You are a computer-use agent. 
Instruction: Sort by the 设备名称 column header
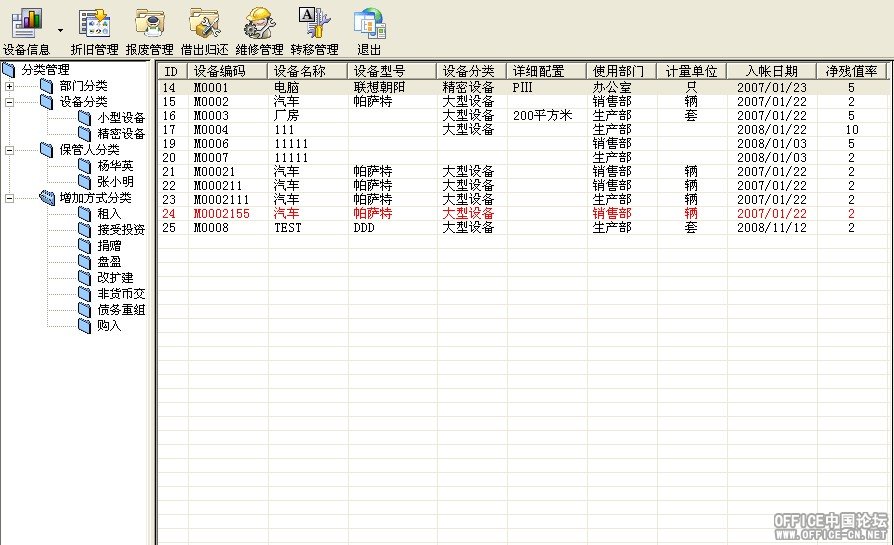tap(307, 71)
